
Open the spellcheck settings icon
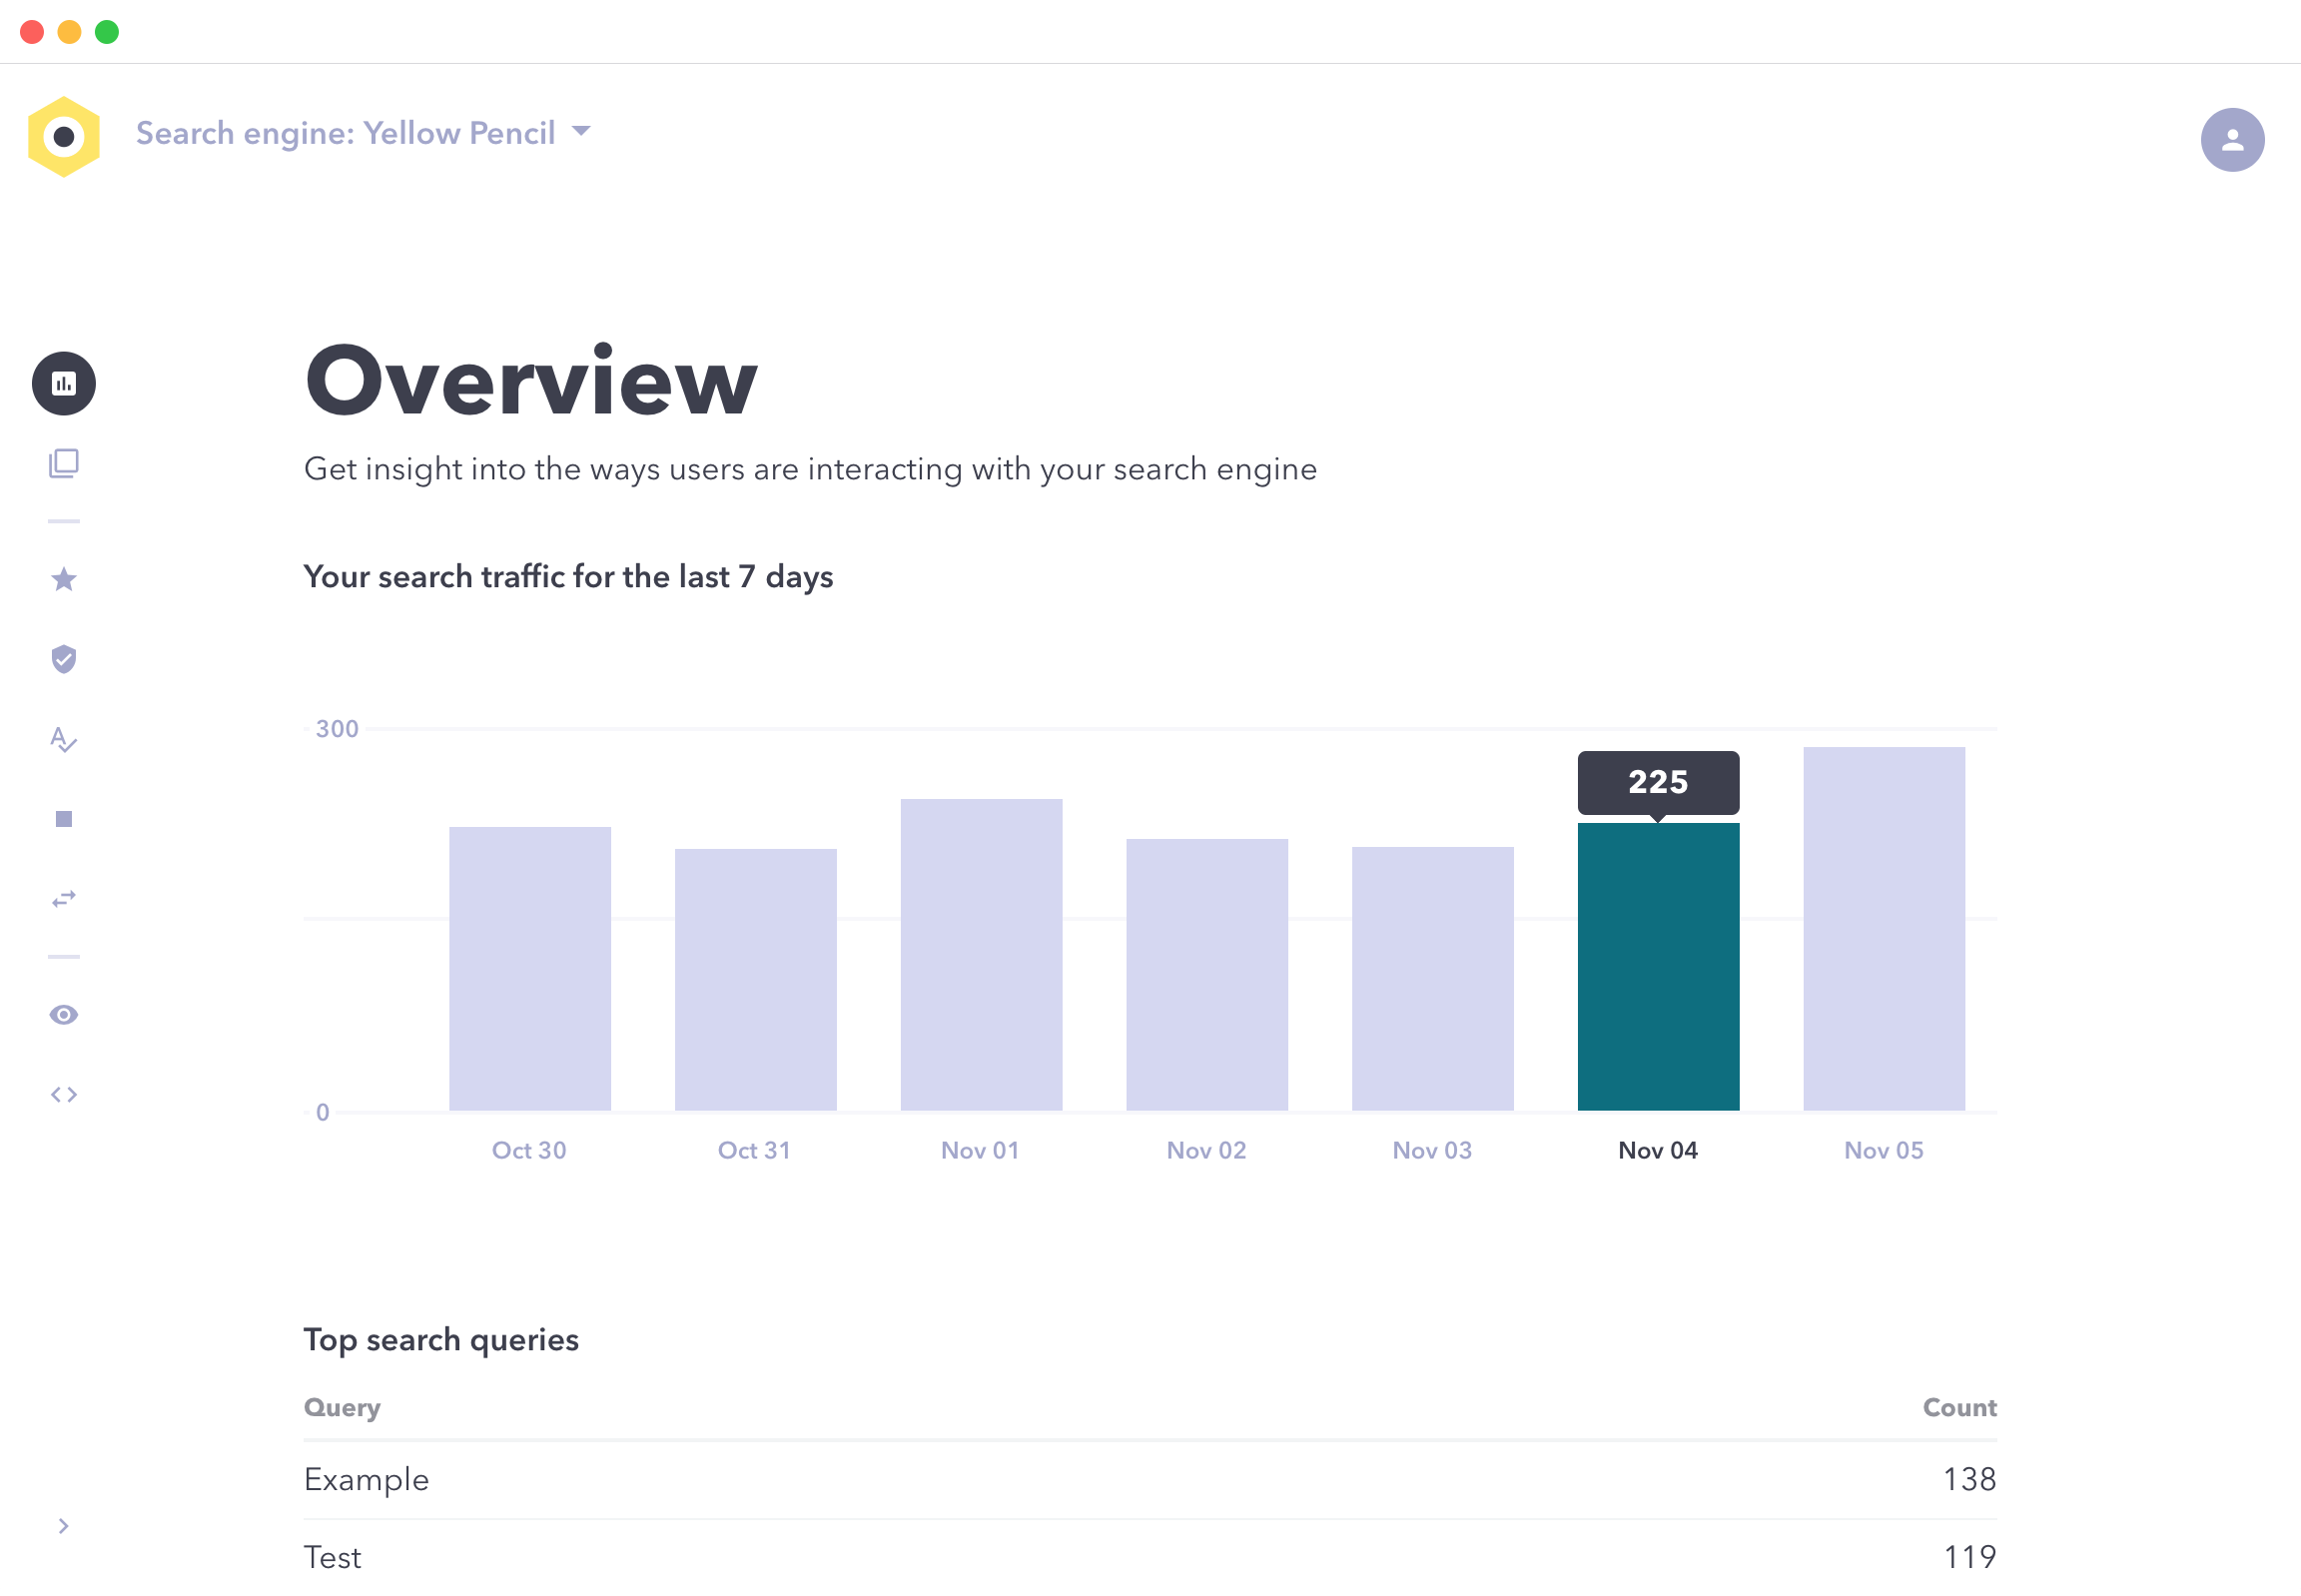pyautogui.click(x=63, y=740)
